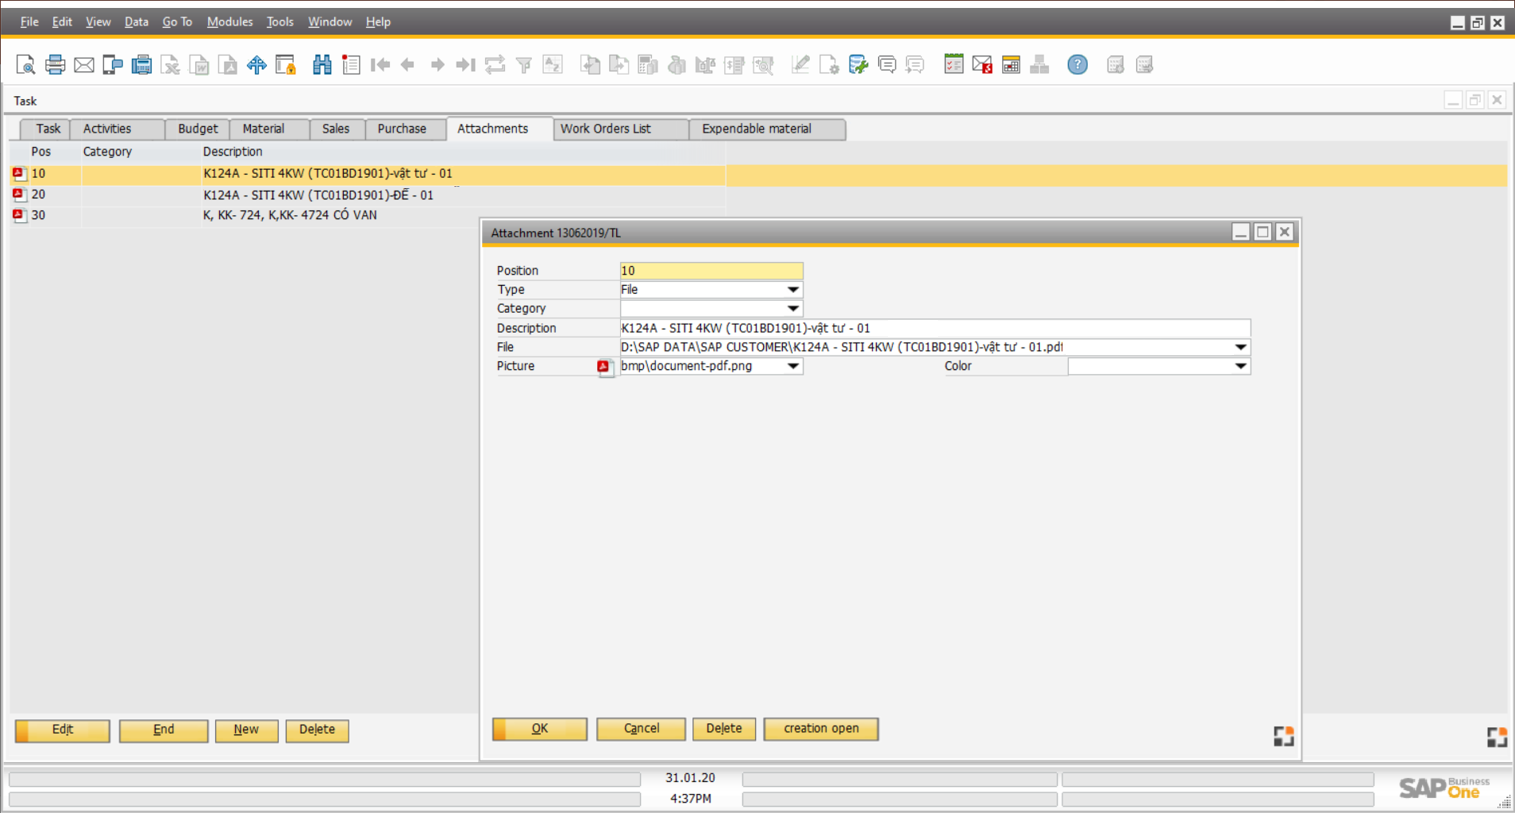Click Next Record right arrow
The image size is (1515, 813).
pyautogui.click(x=437, y=65)
